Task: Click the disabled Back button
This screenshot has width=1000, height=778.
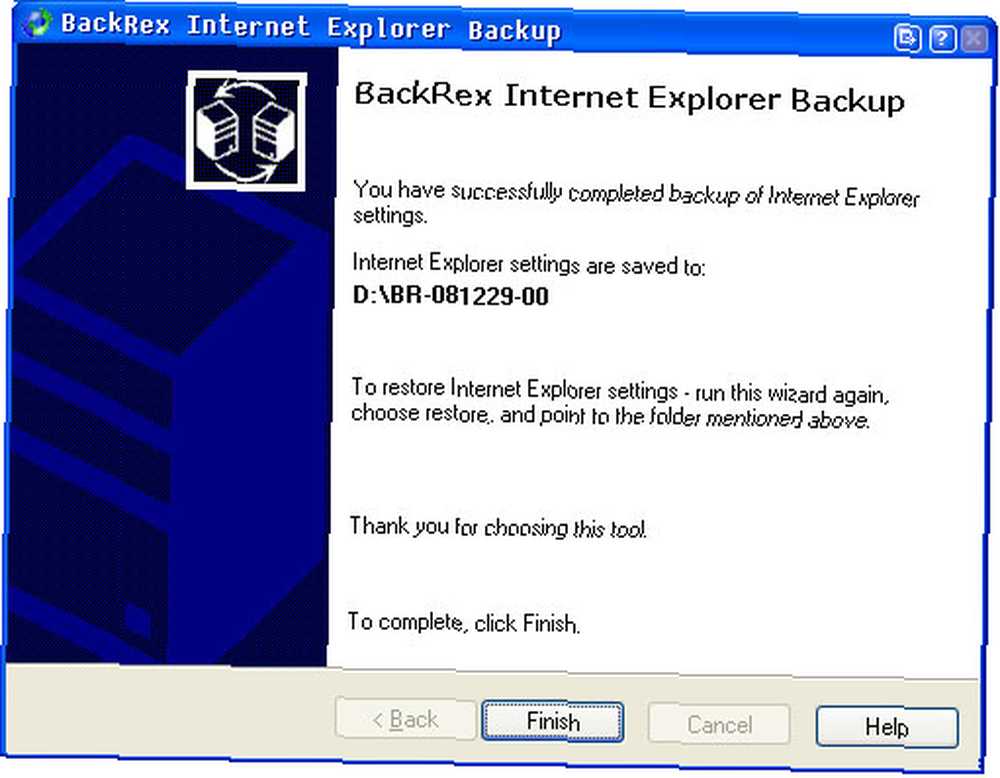Action: pyautogui.click(x=406, y=719)
